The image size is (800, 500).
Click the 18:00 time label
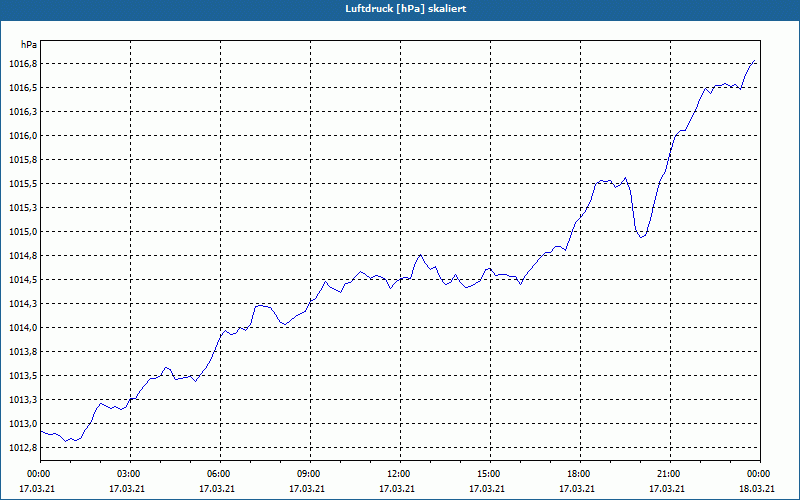click(x=580, y=474)
